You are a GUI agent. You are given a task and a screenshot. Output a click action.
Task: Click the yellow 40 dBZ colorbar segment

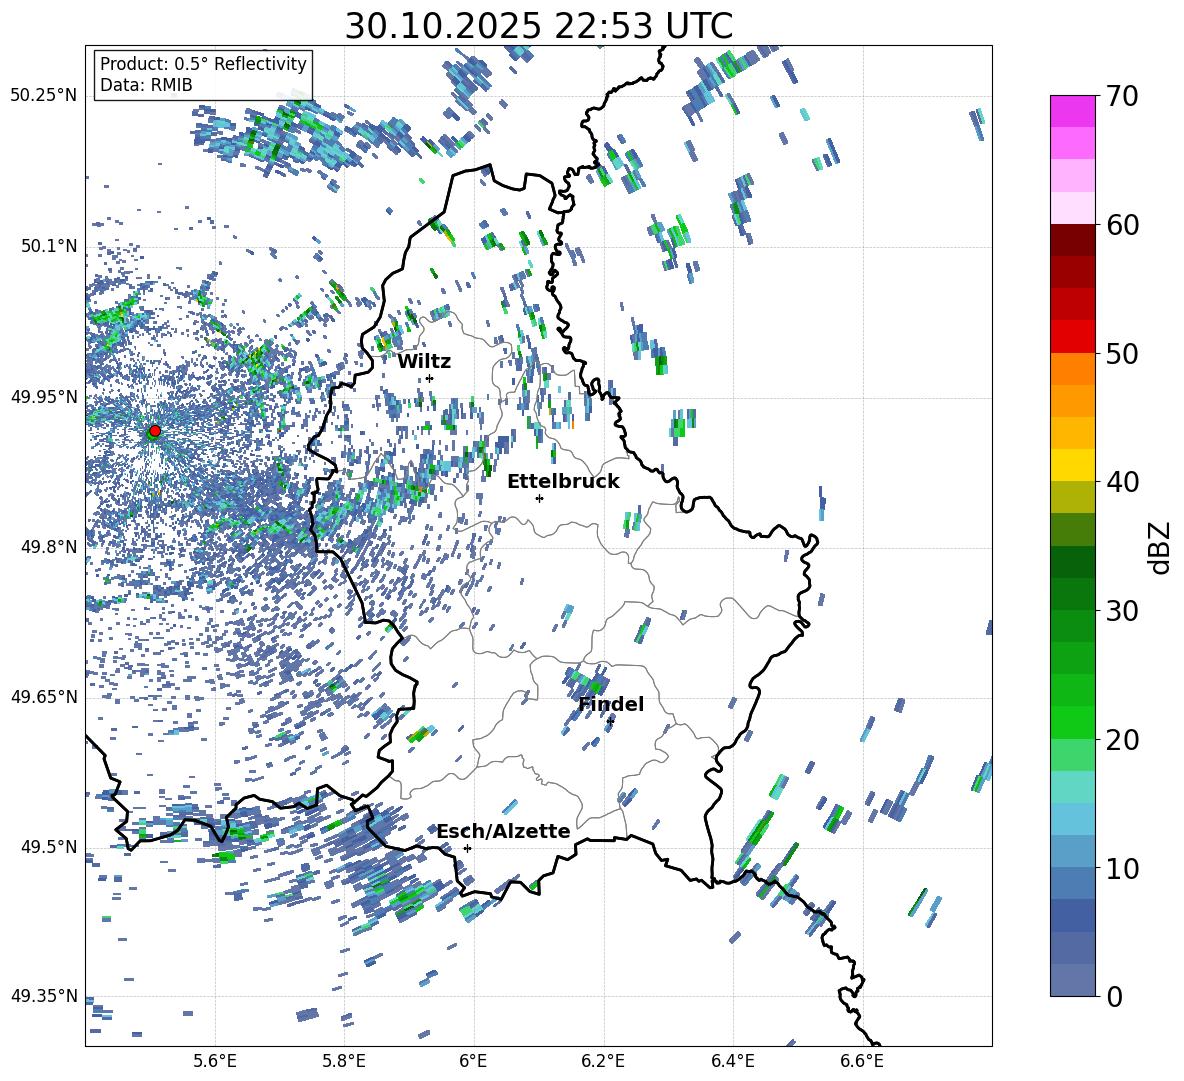coord(1072,465)
